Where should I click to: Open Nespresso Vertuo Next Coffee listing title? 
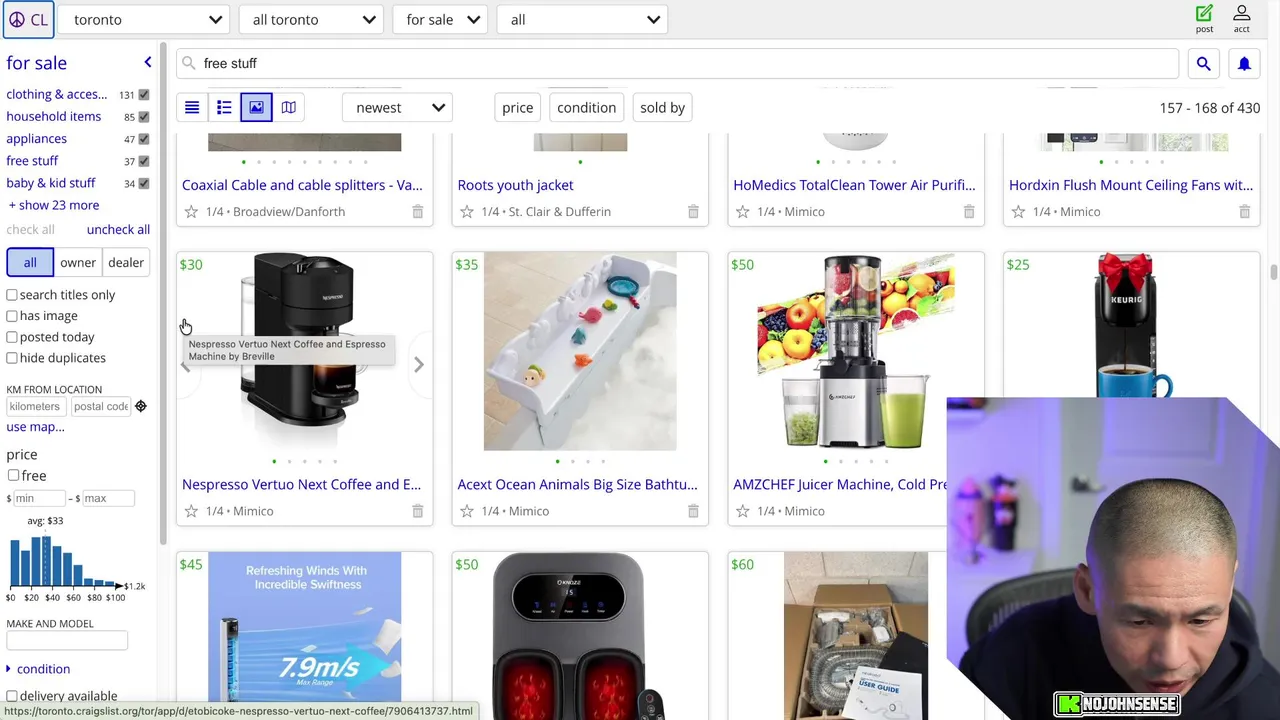point(301,484)
